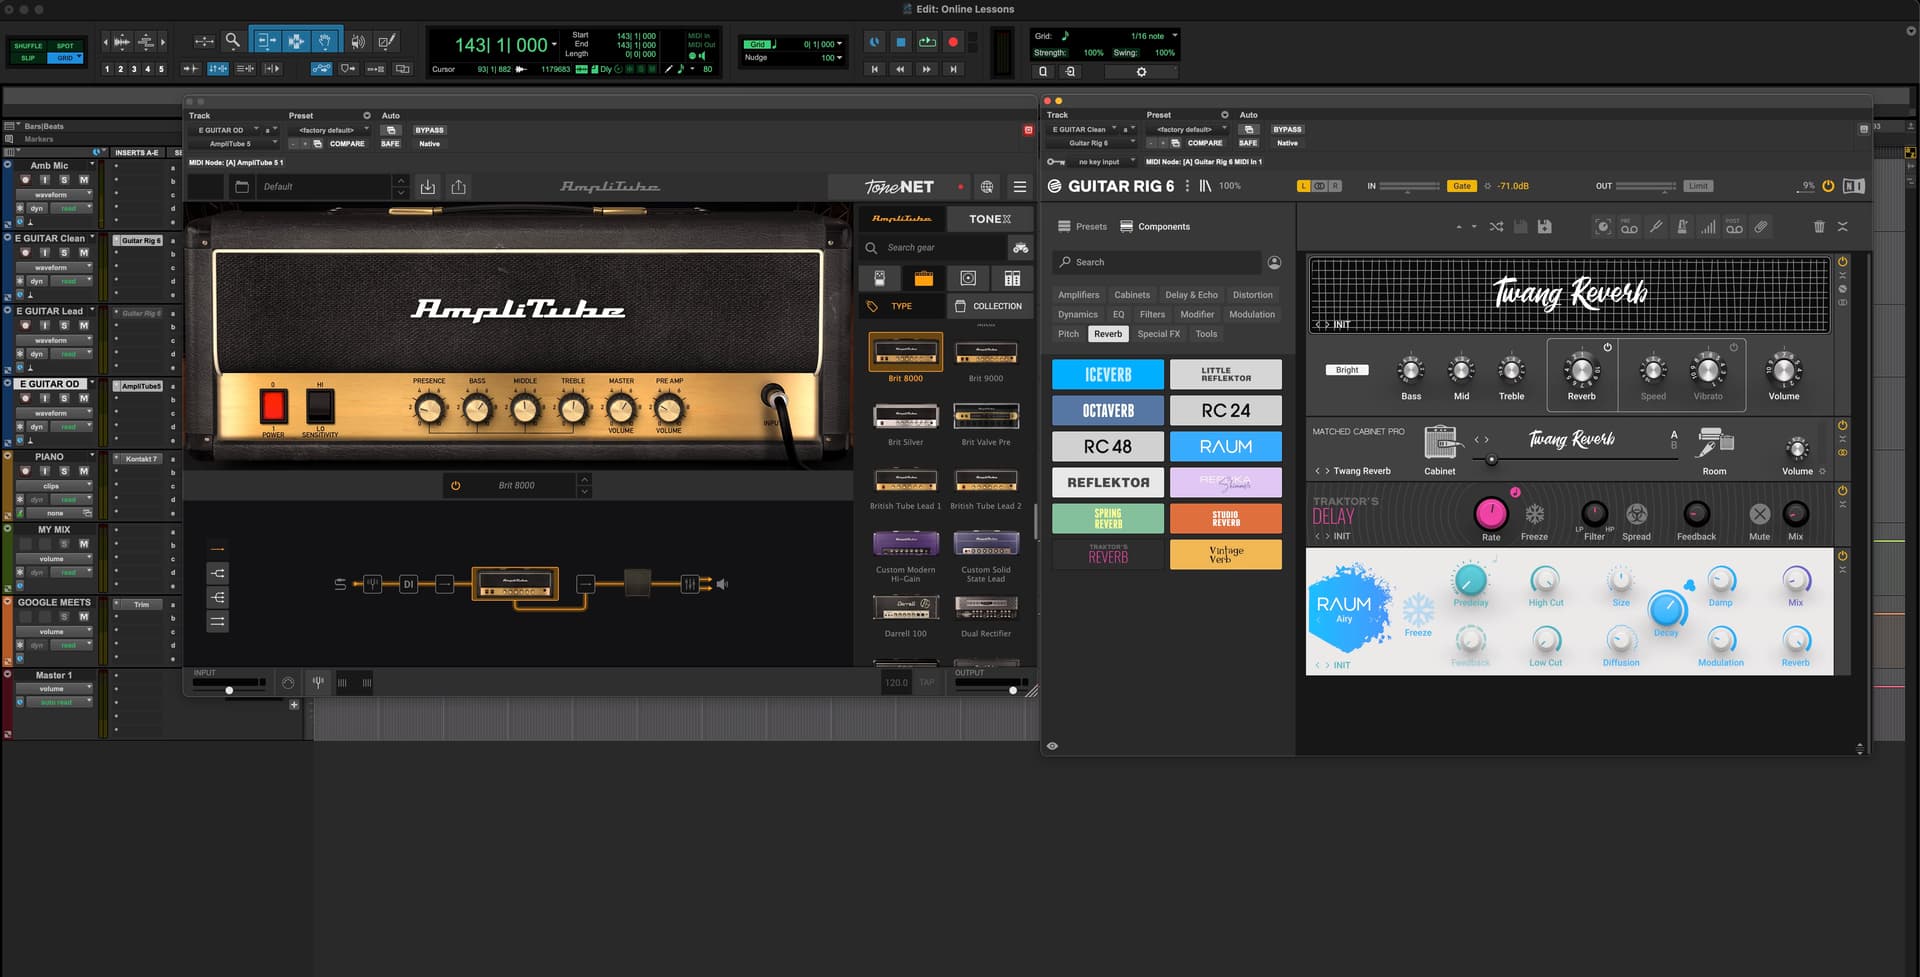This screenshot has width=1920, height=977.
Task: Click Guitar Rig collapse all rack icon
Action: click(1843, 227)
